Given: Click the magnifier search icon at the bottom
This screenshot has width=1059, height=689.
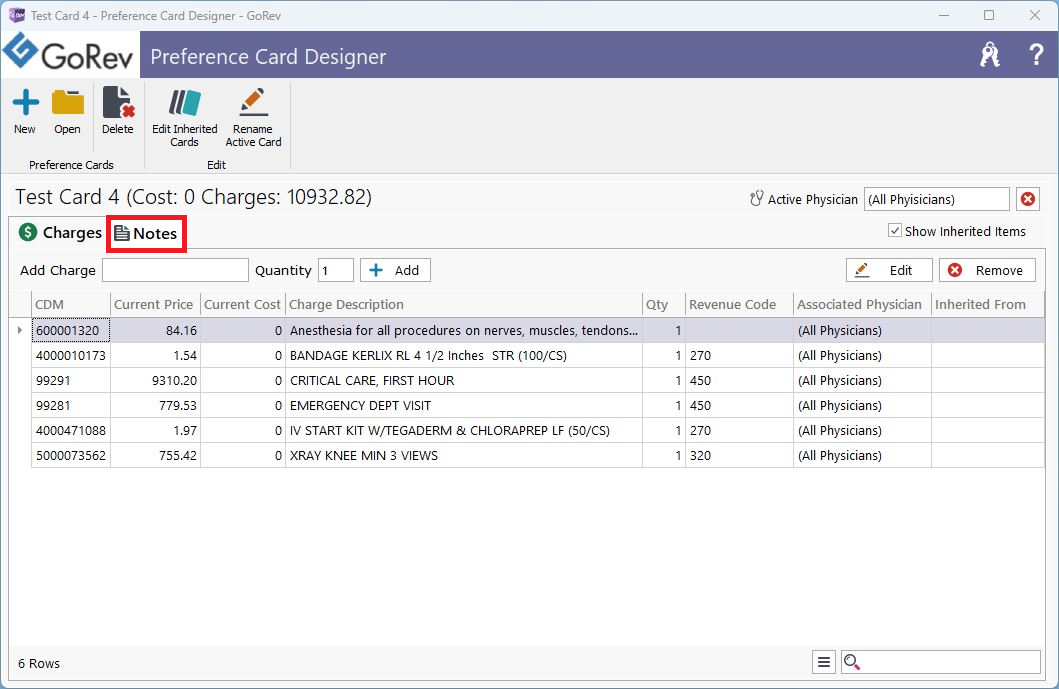Looking at the screenshot, I should pyautogui.click(x=852, y=663).
